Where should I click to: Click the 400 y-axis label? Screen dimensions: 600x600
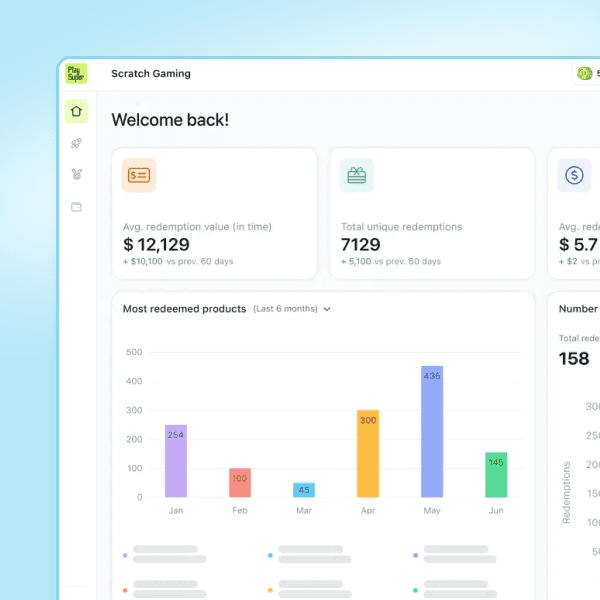pyautogui.click(x=134, y=381)
